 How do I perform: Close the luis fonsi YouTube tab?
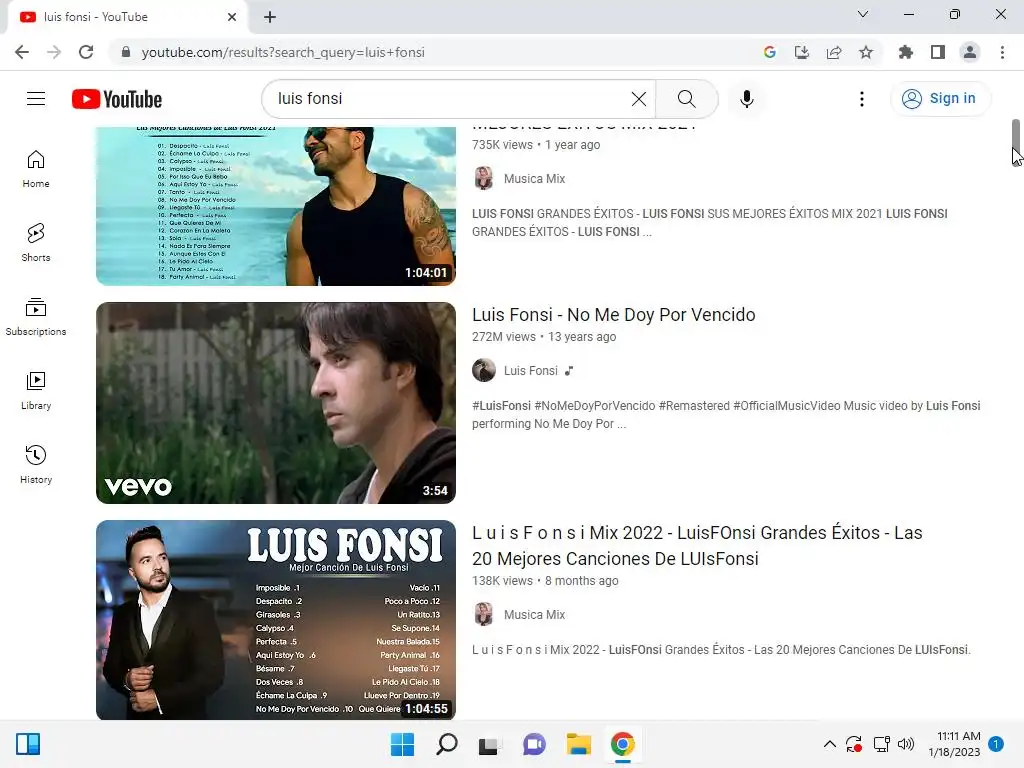(x=232, y=17)
